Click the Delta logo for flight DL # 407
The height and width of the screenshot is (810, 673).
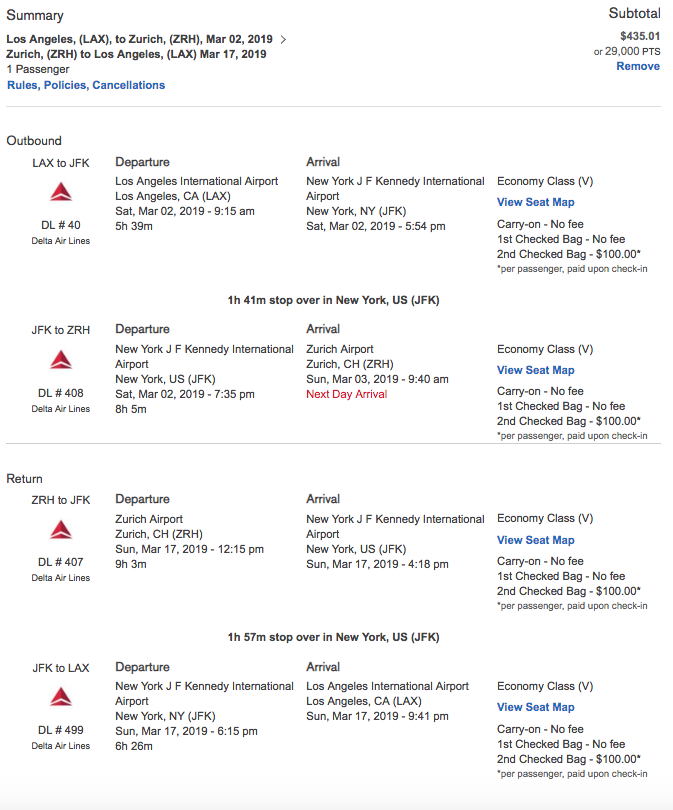point(61,530)
